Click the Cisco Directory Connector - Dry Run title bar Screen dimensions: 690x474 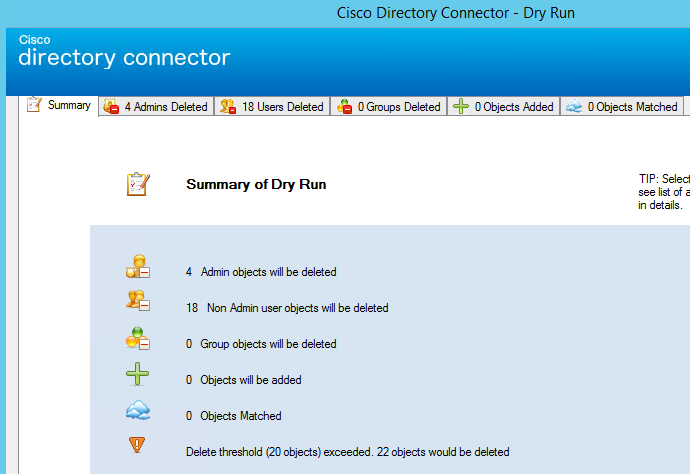tap(455, 13)
